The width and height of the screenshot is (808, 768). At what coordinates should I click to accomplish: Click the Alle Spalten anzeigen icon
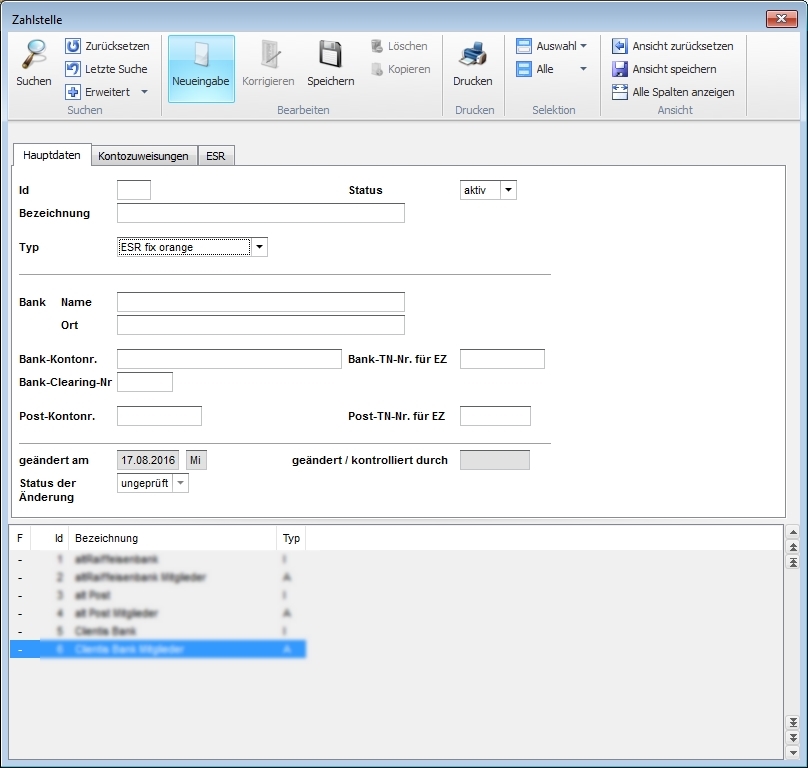tap(619, 92)
